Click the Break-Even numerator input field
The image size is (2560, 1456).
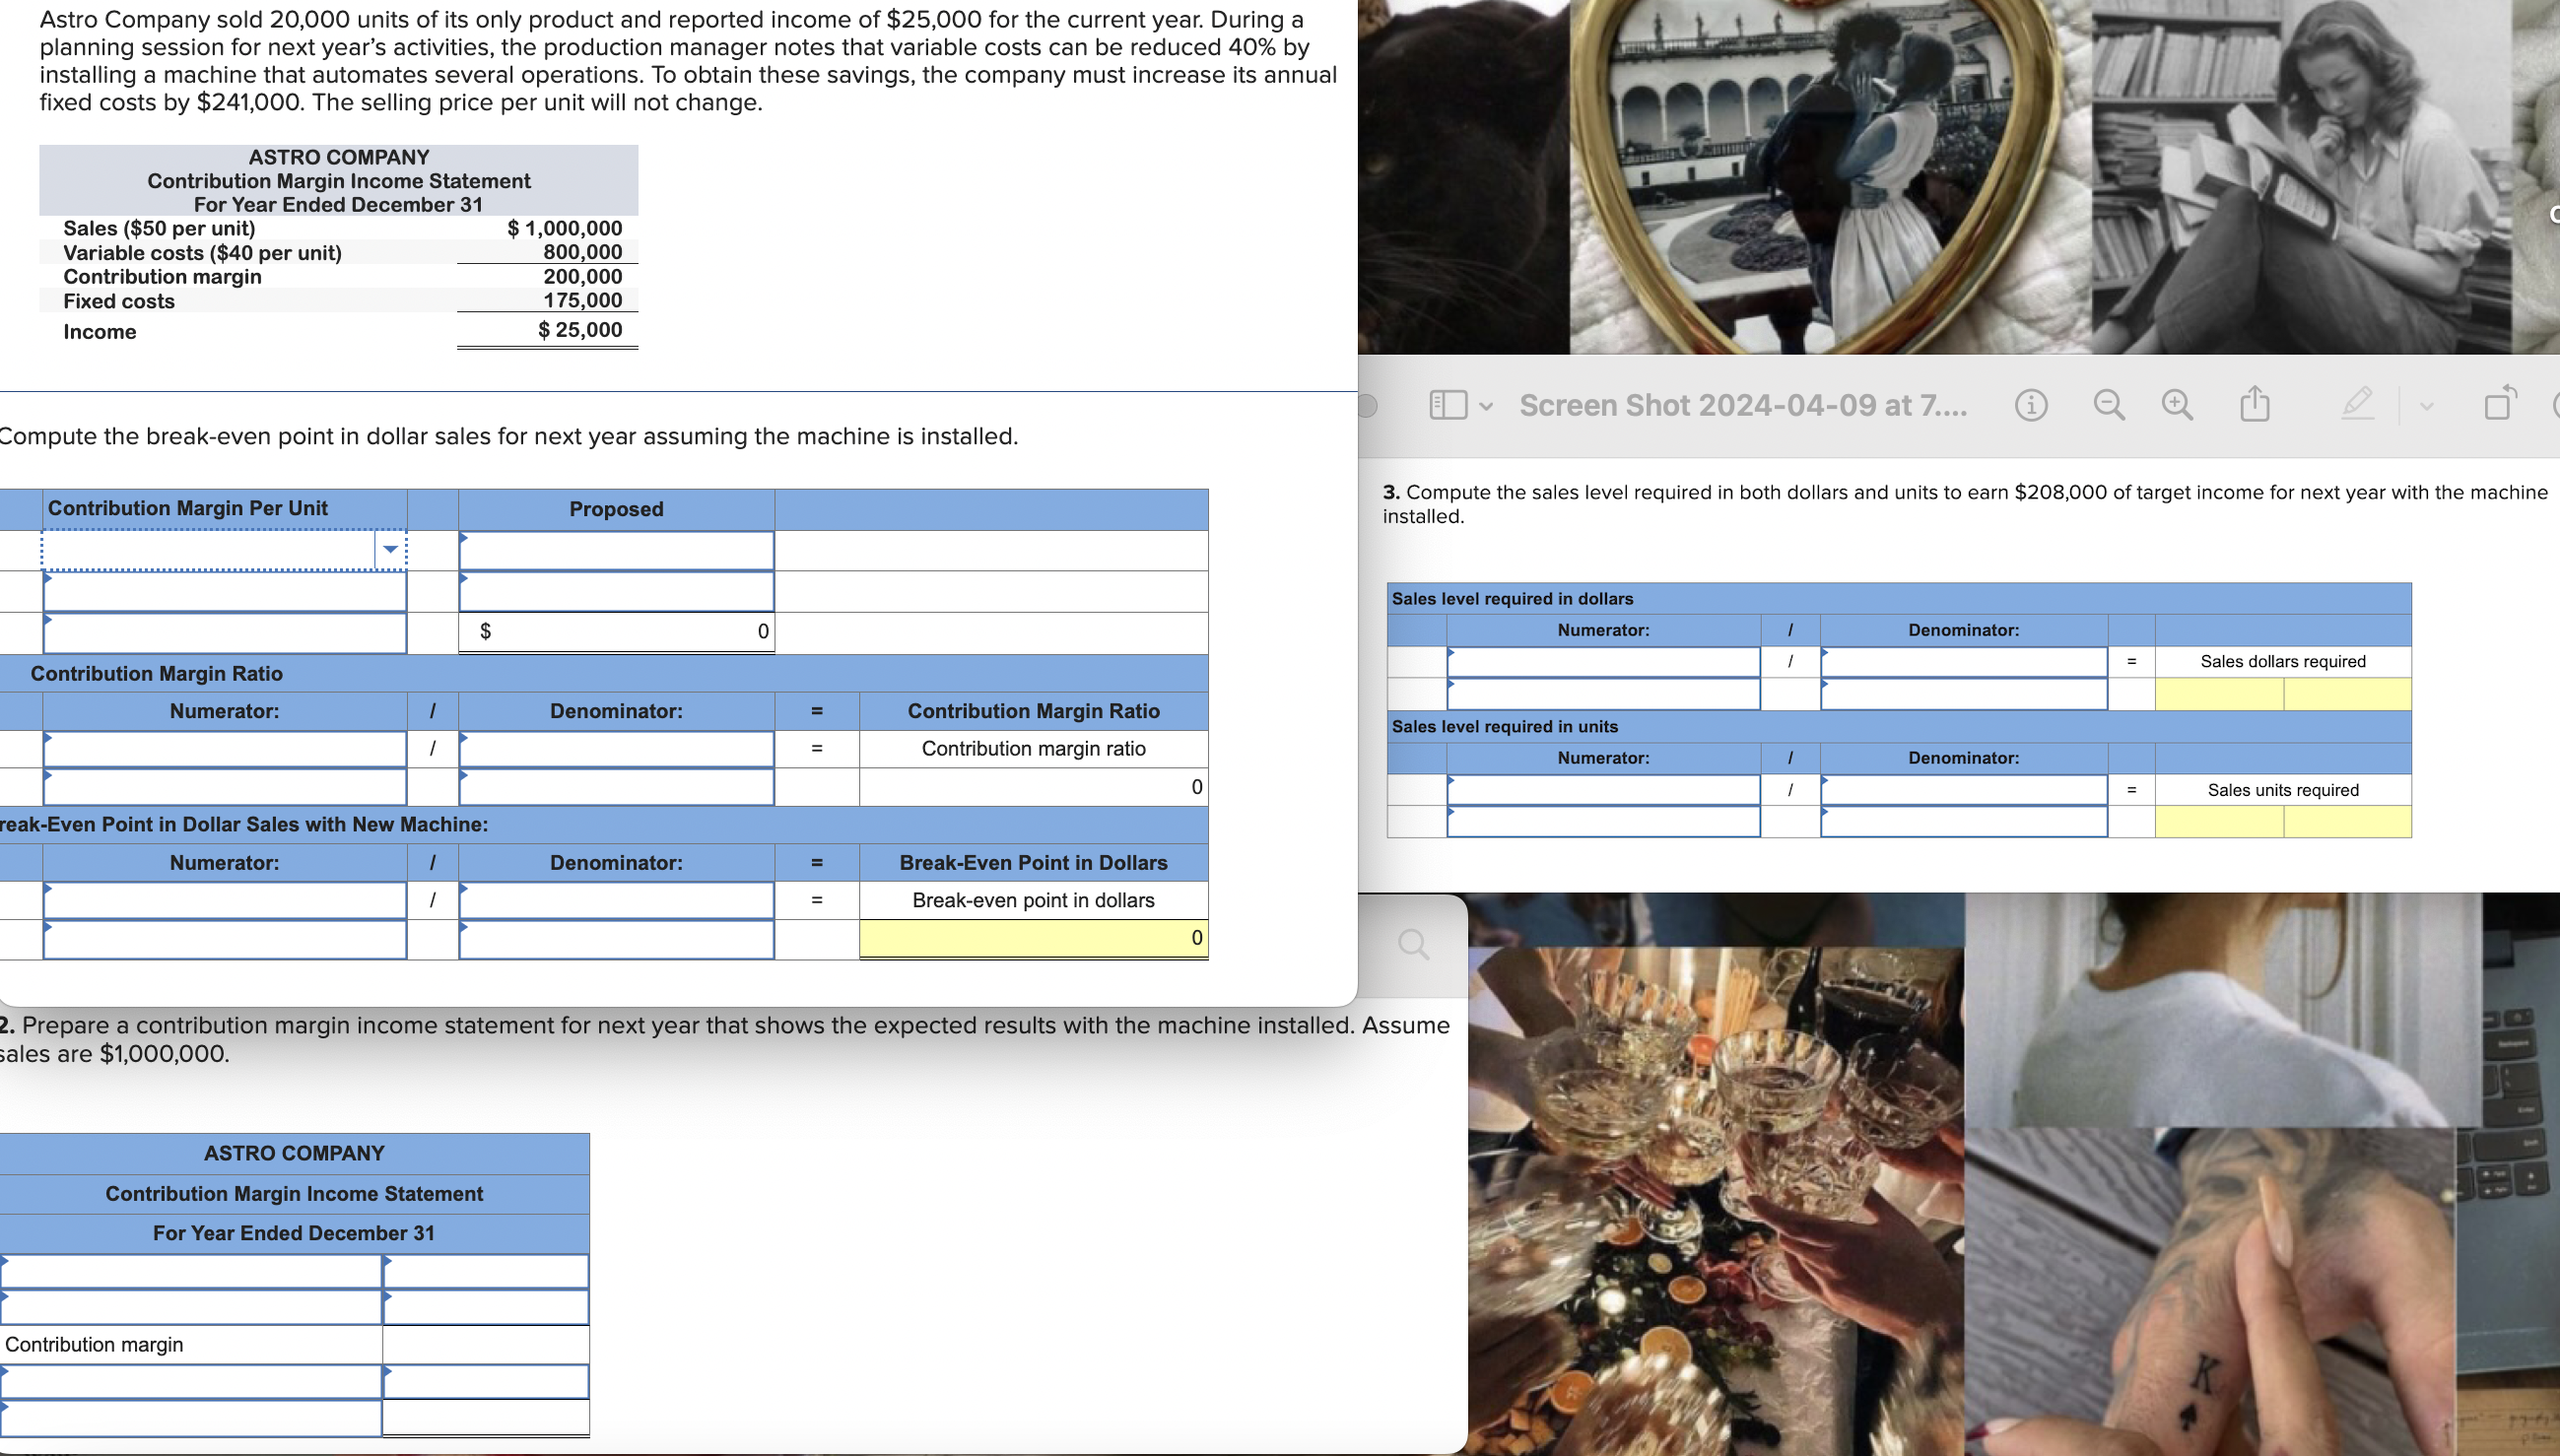coord(225,901)
